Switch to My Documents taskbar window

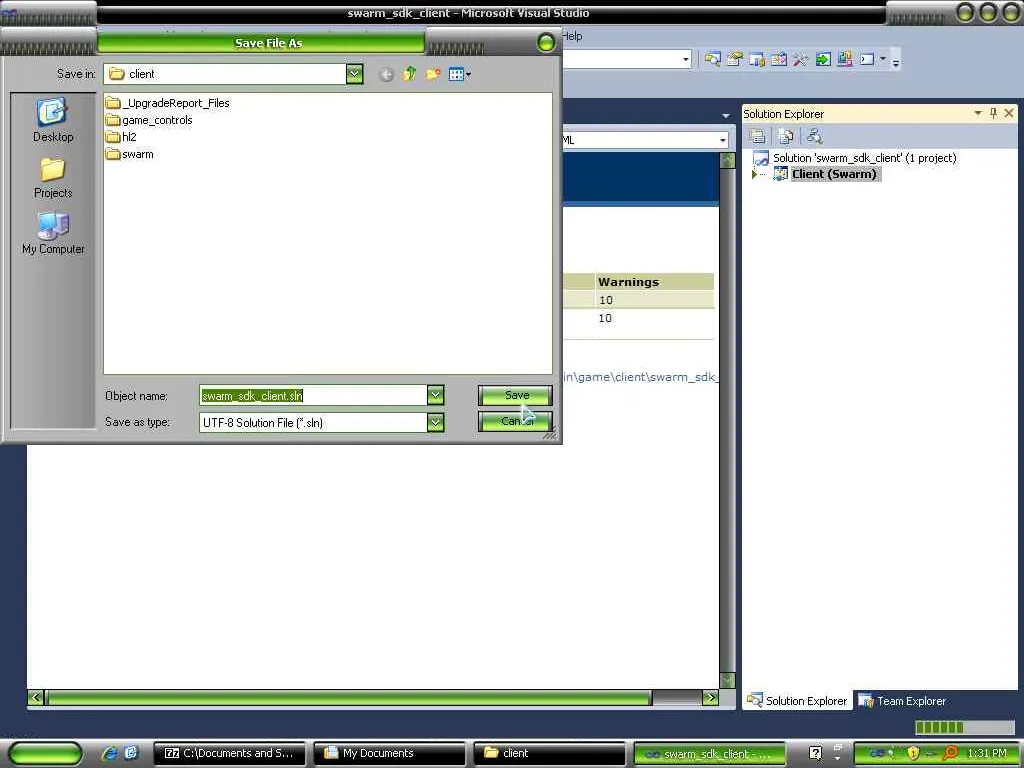390,753
